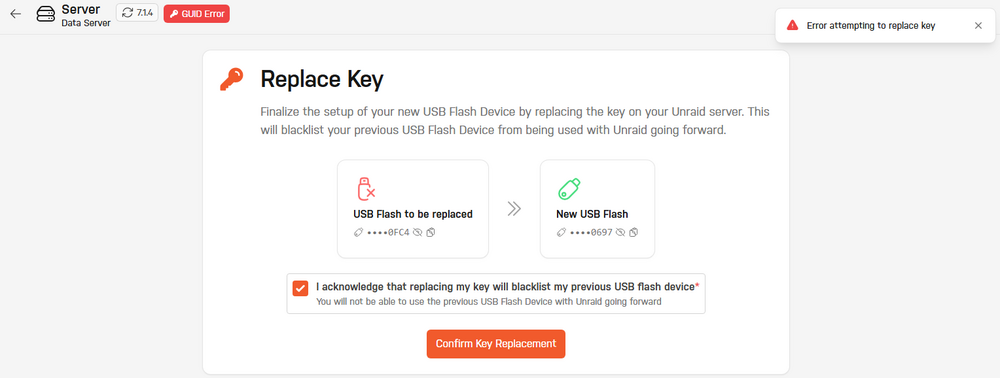Click the small USB icon beside ••••0697
Image resolution: width=1000 pixels, height=378 pixels.
561,233
